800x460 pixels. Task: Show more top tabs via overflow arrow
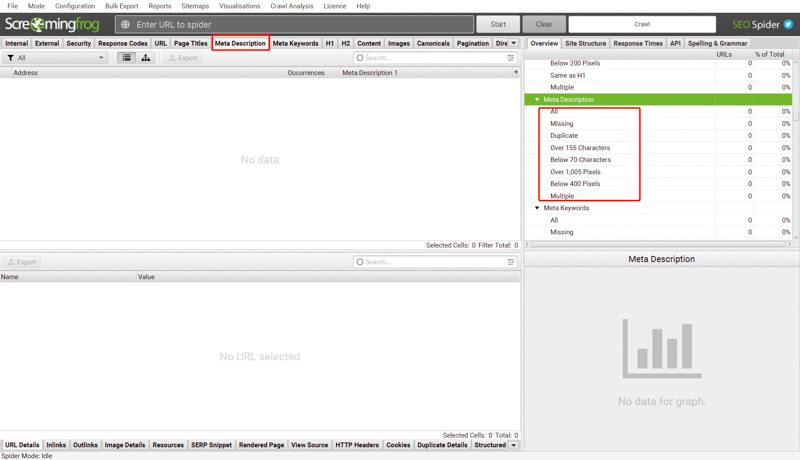pos(514,43)
